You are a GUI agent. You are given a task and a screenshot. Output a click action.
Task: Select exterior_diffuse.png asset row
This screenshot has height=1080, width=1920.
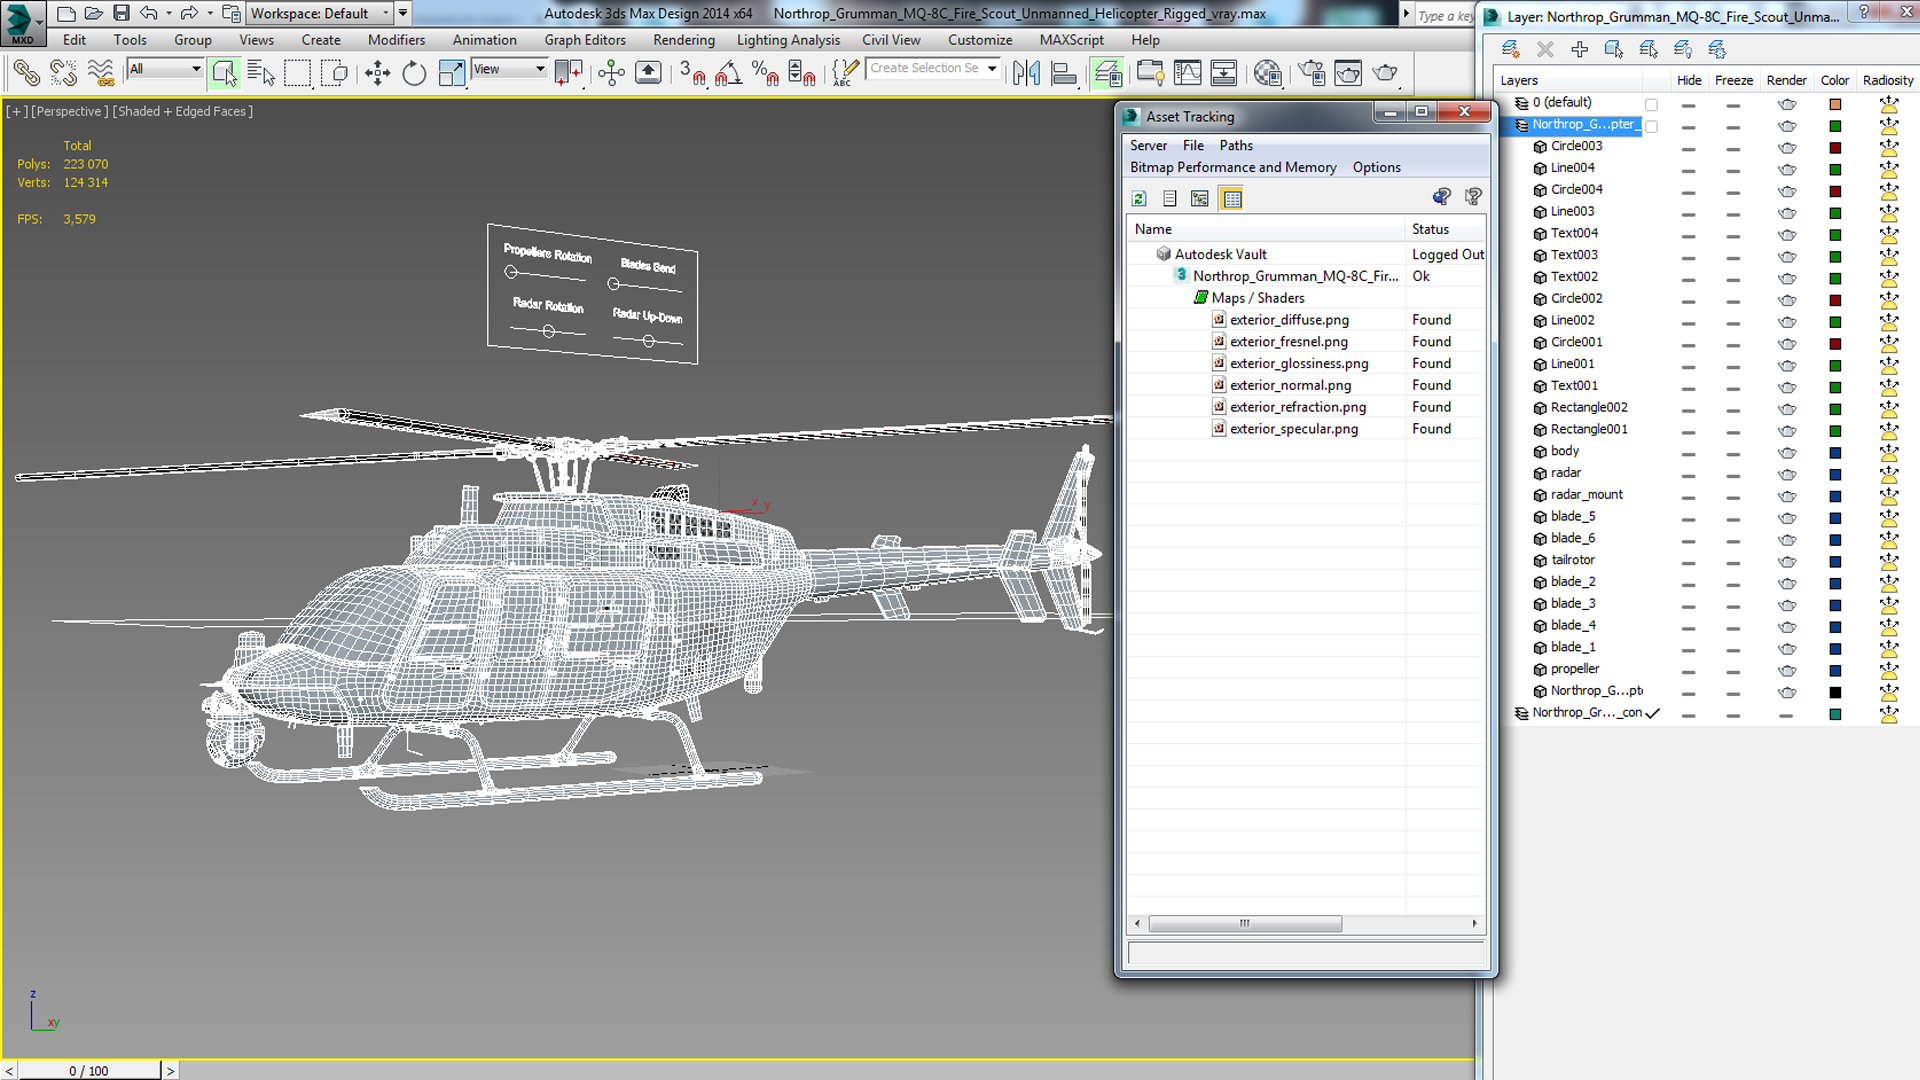[1306, 320]
